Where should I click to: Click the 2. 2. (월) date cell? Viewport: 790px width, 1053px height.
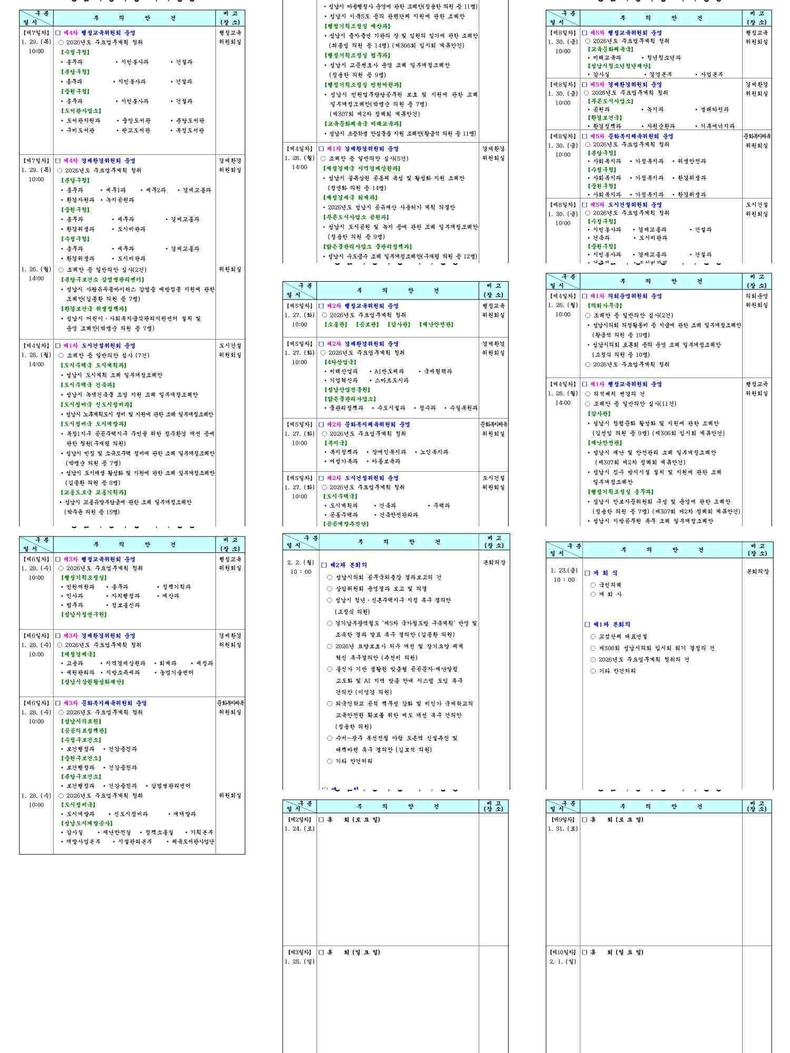(299, 564)
